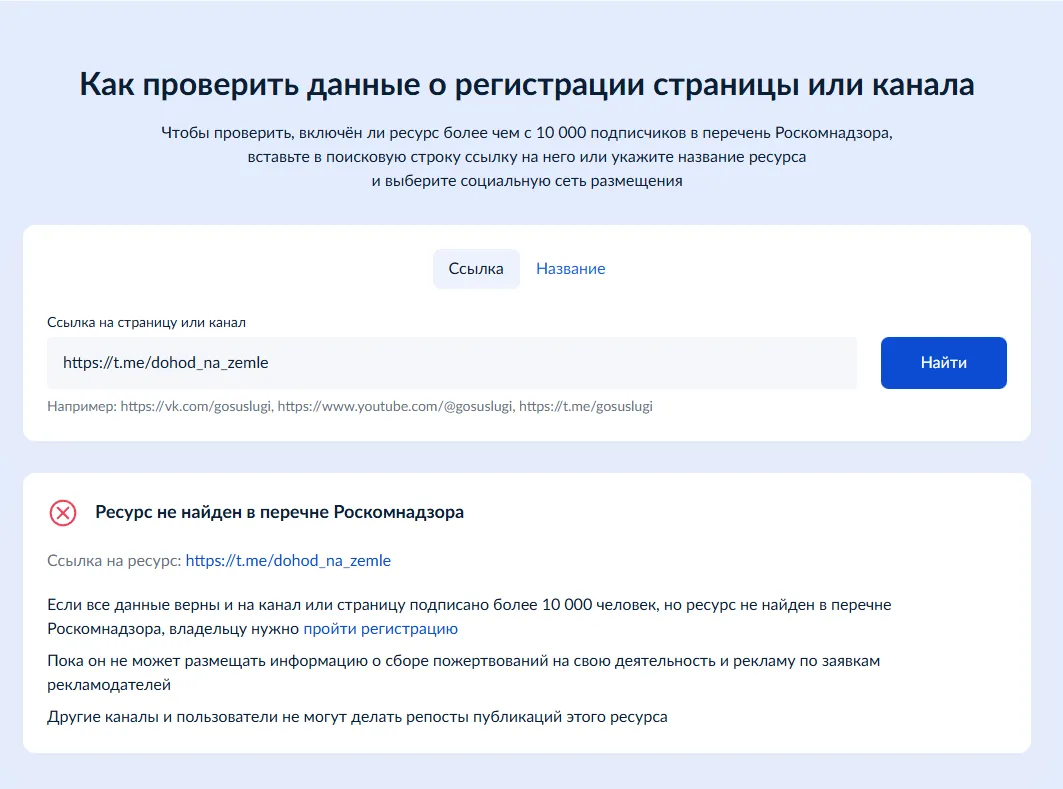Image resolution: width=1063 pixels, height=789 pixels.
Task: Open the https://t.me/dohod_na_zemle resource link
Action: click(x=288, y=561)
